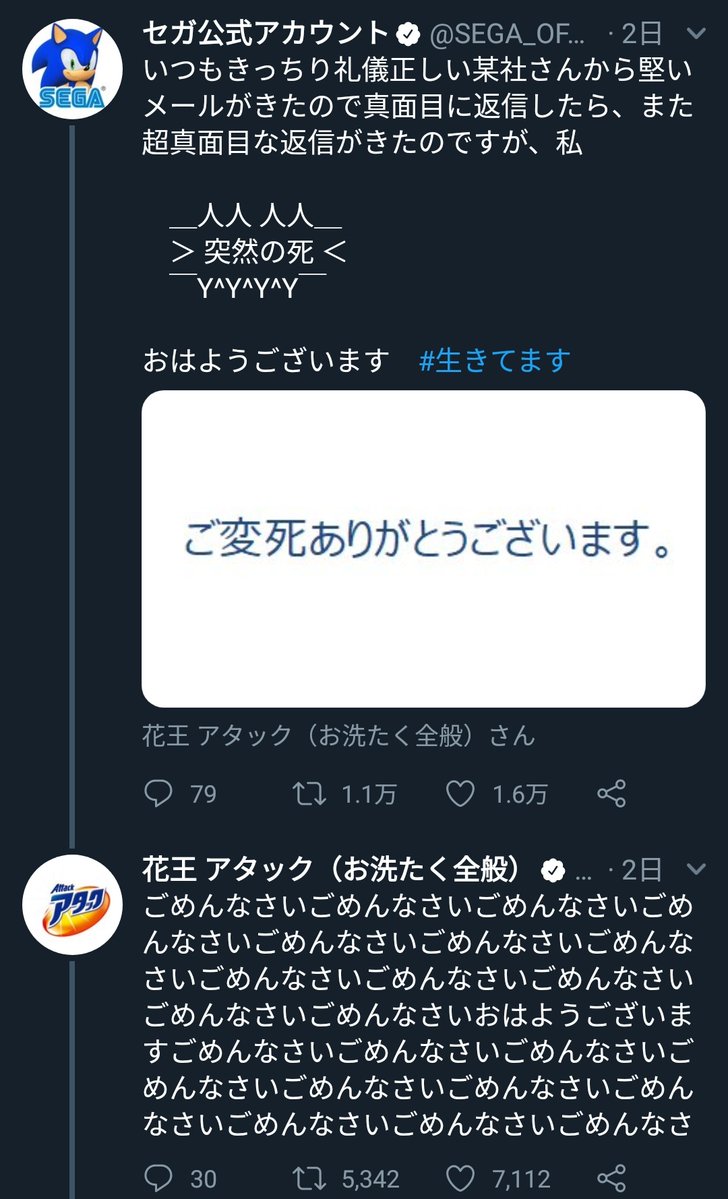This screenshot has width=728, height=1199.
Task: Retweet the SEGA official account tweet
Action: tap(307, 794)
